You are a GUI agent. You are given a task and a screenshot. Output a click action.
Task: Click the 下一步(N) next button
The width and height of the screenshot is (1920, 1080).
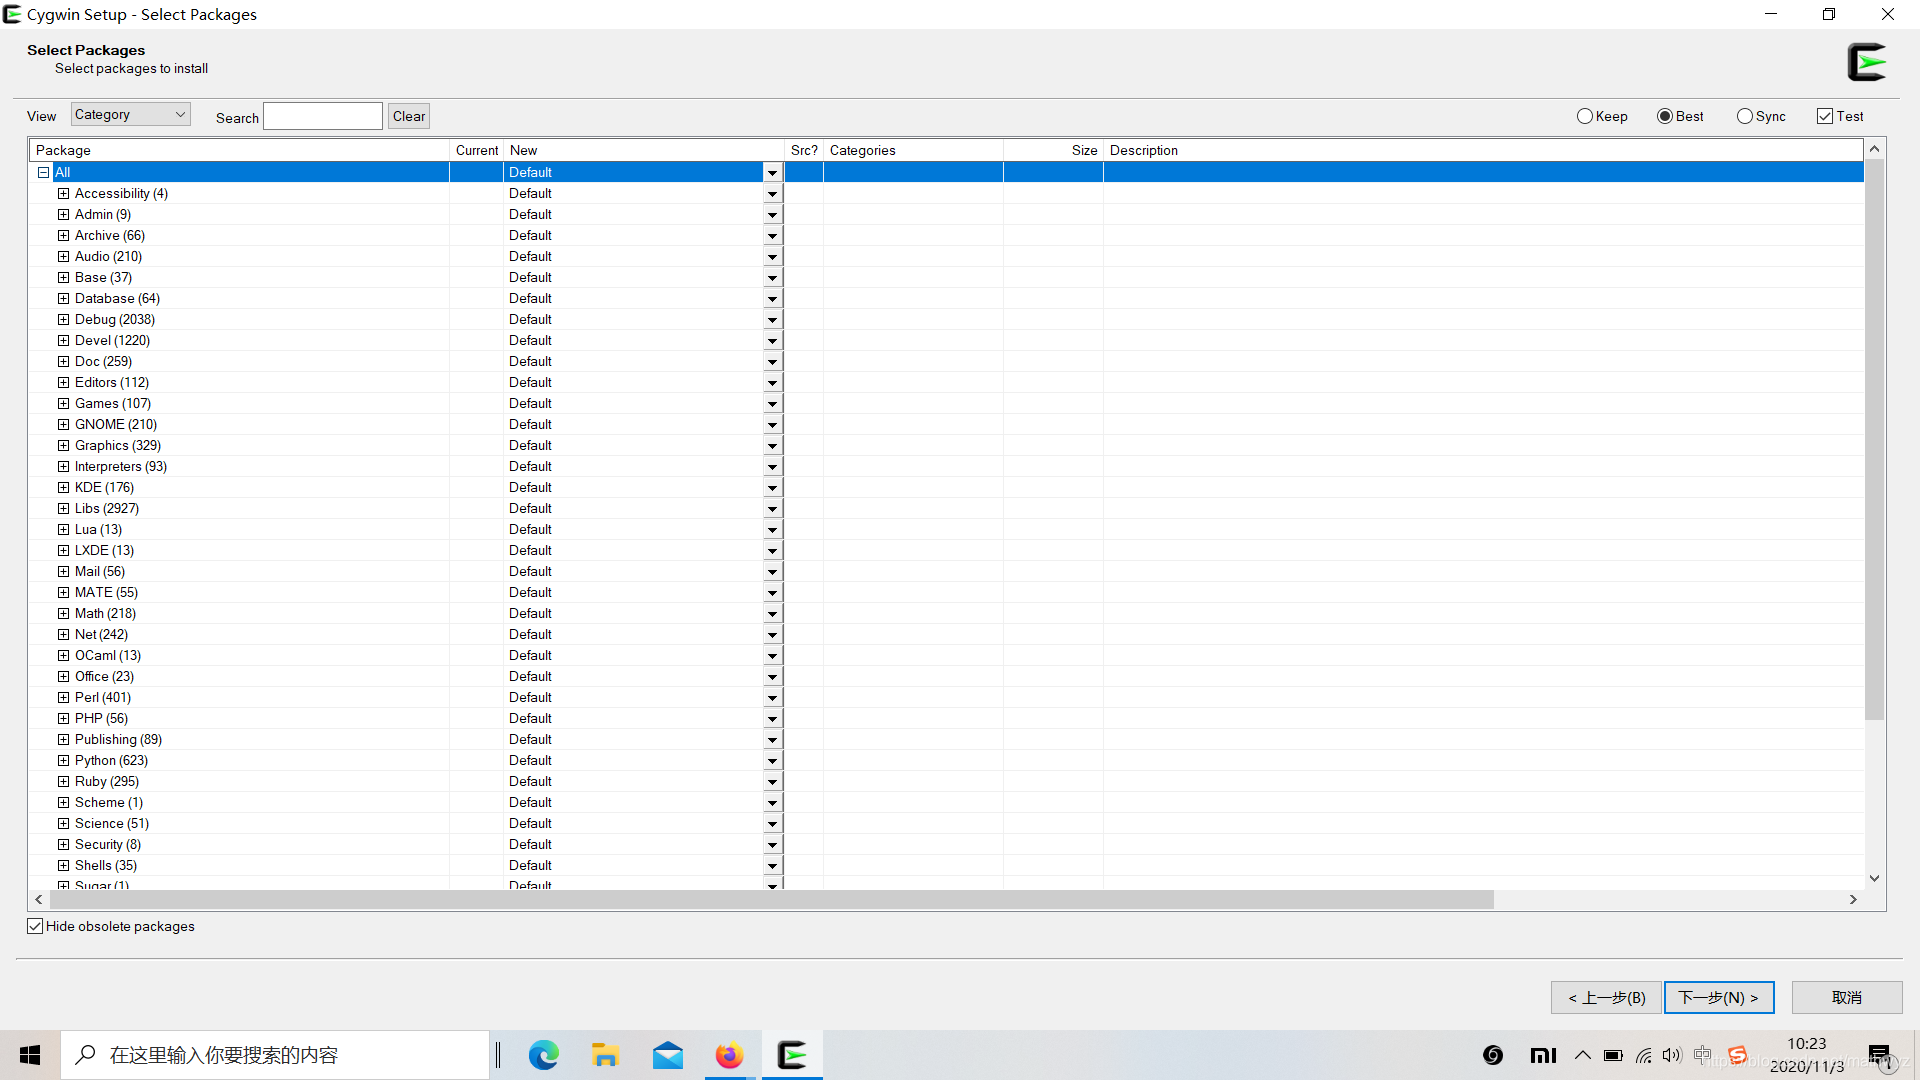1718,997
